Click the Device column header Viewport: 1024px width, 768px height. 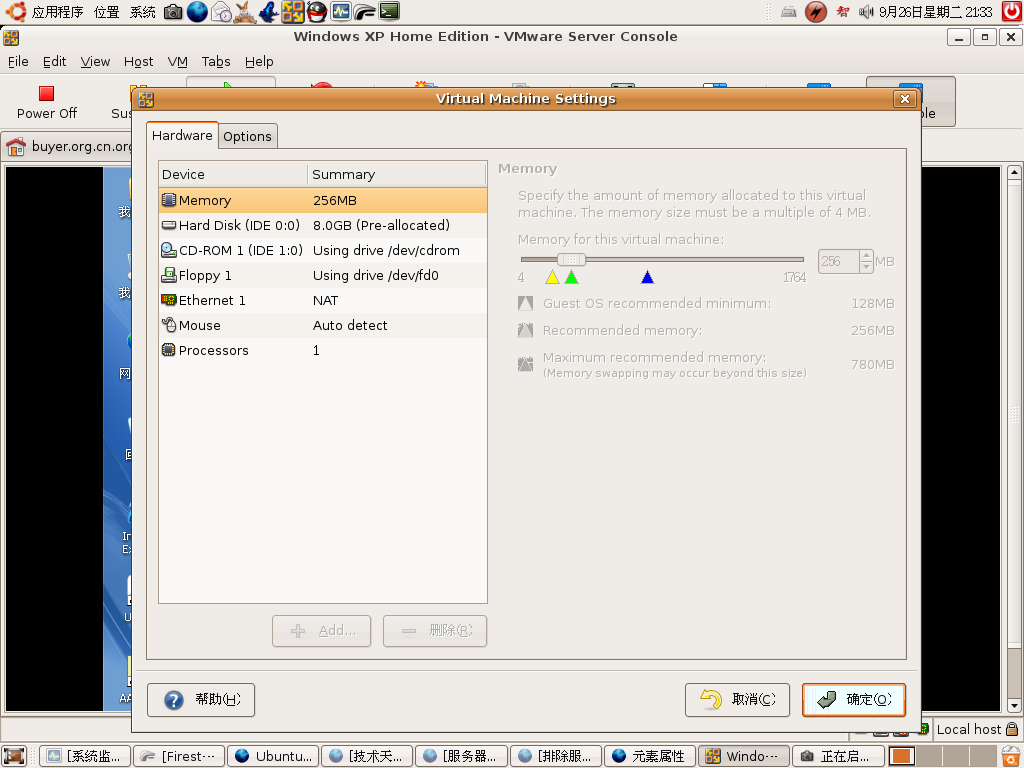233,174
